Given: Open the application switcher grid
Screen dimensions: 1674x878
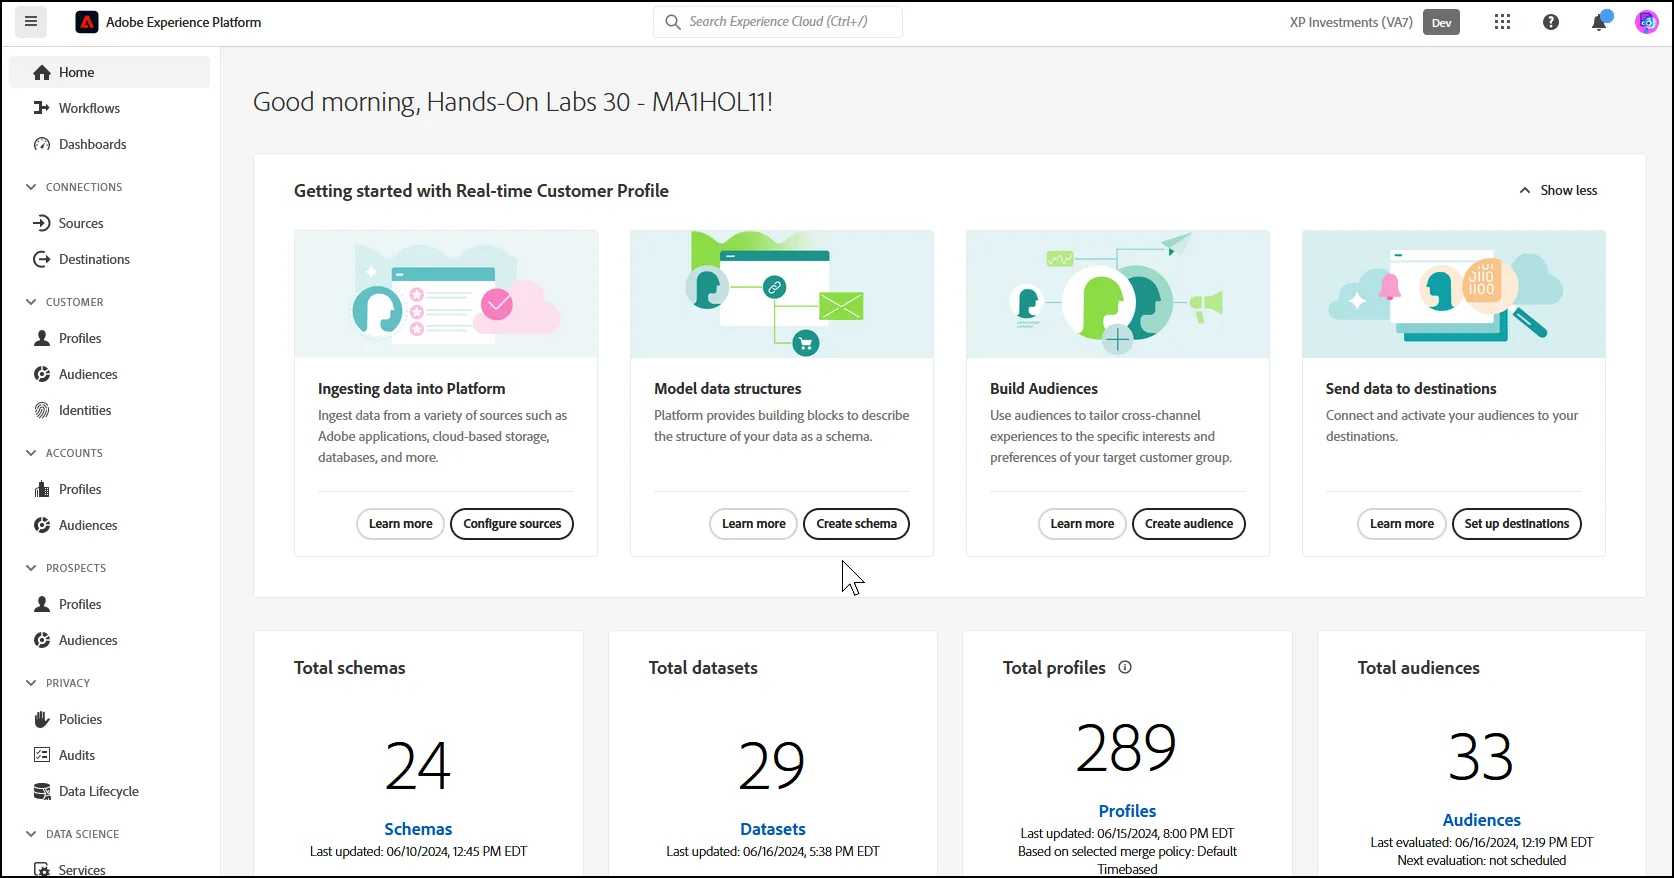Looking at the screenshot, I should [x=1502, y=22].
